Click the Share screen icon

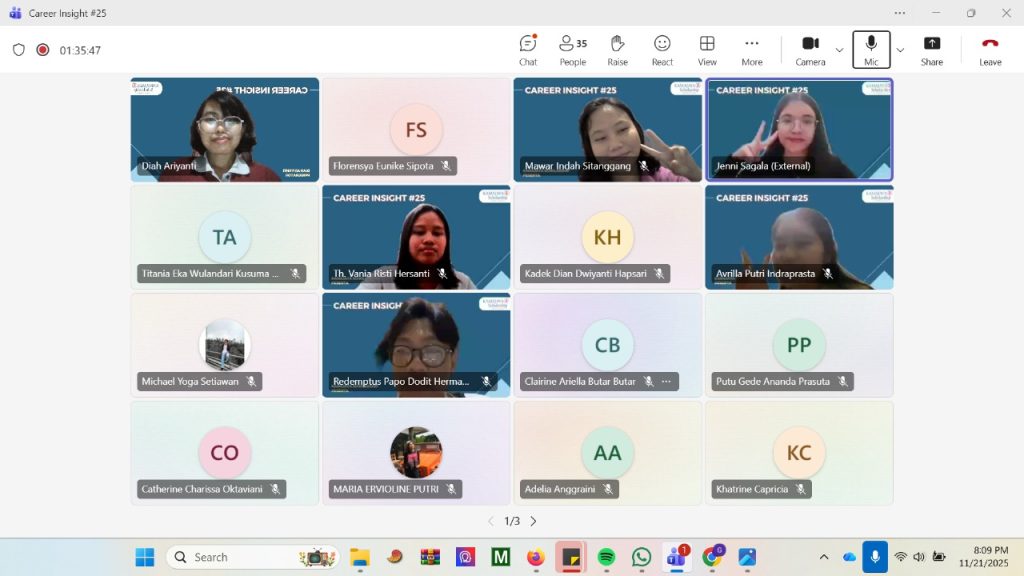pyautogui.click(x=931, y=49)
